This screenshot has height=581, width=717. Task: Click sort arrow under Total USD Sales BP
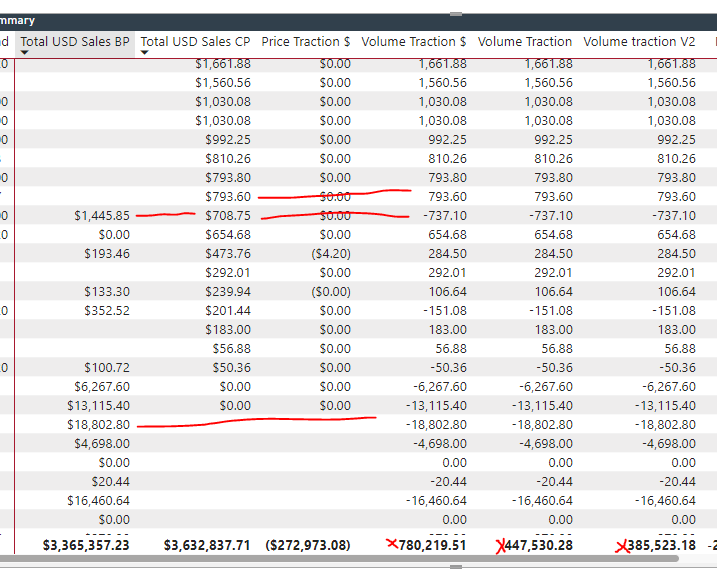click(x=25, y=53)
